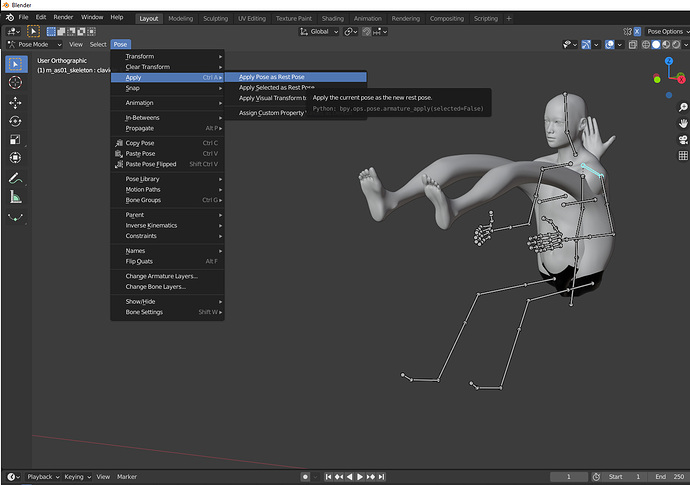Jump to the first frame
The image size is (690, 485).
tap(328, 477)
